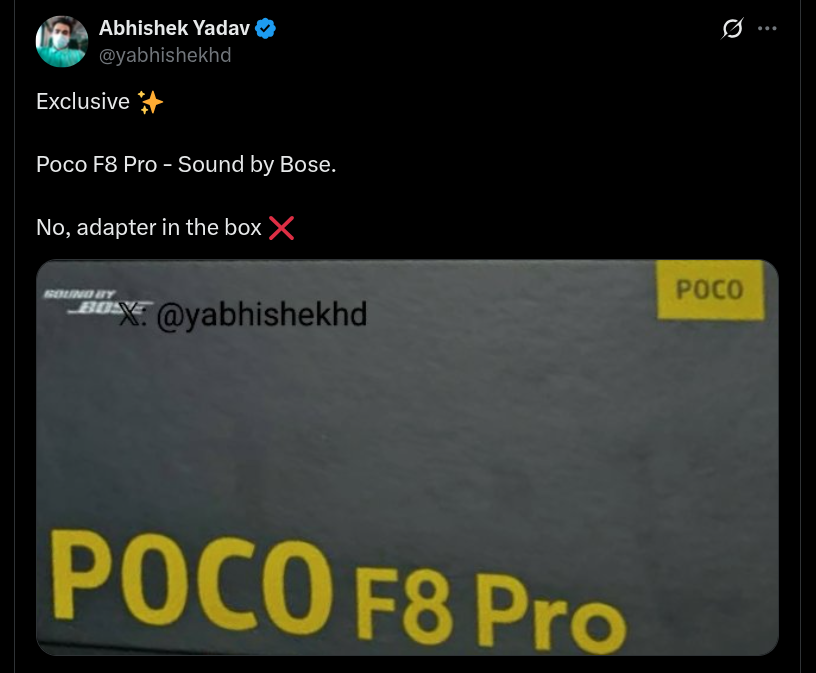This screenshot has height=673, width=816.
Task: Click the X logo in the watermark
Action: pyautogui.click(x=130, y=314)
